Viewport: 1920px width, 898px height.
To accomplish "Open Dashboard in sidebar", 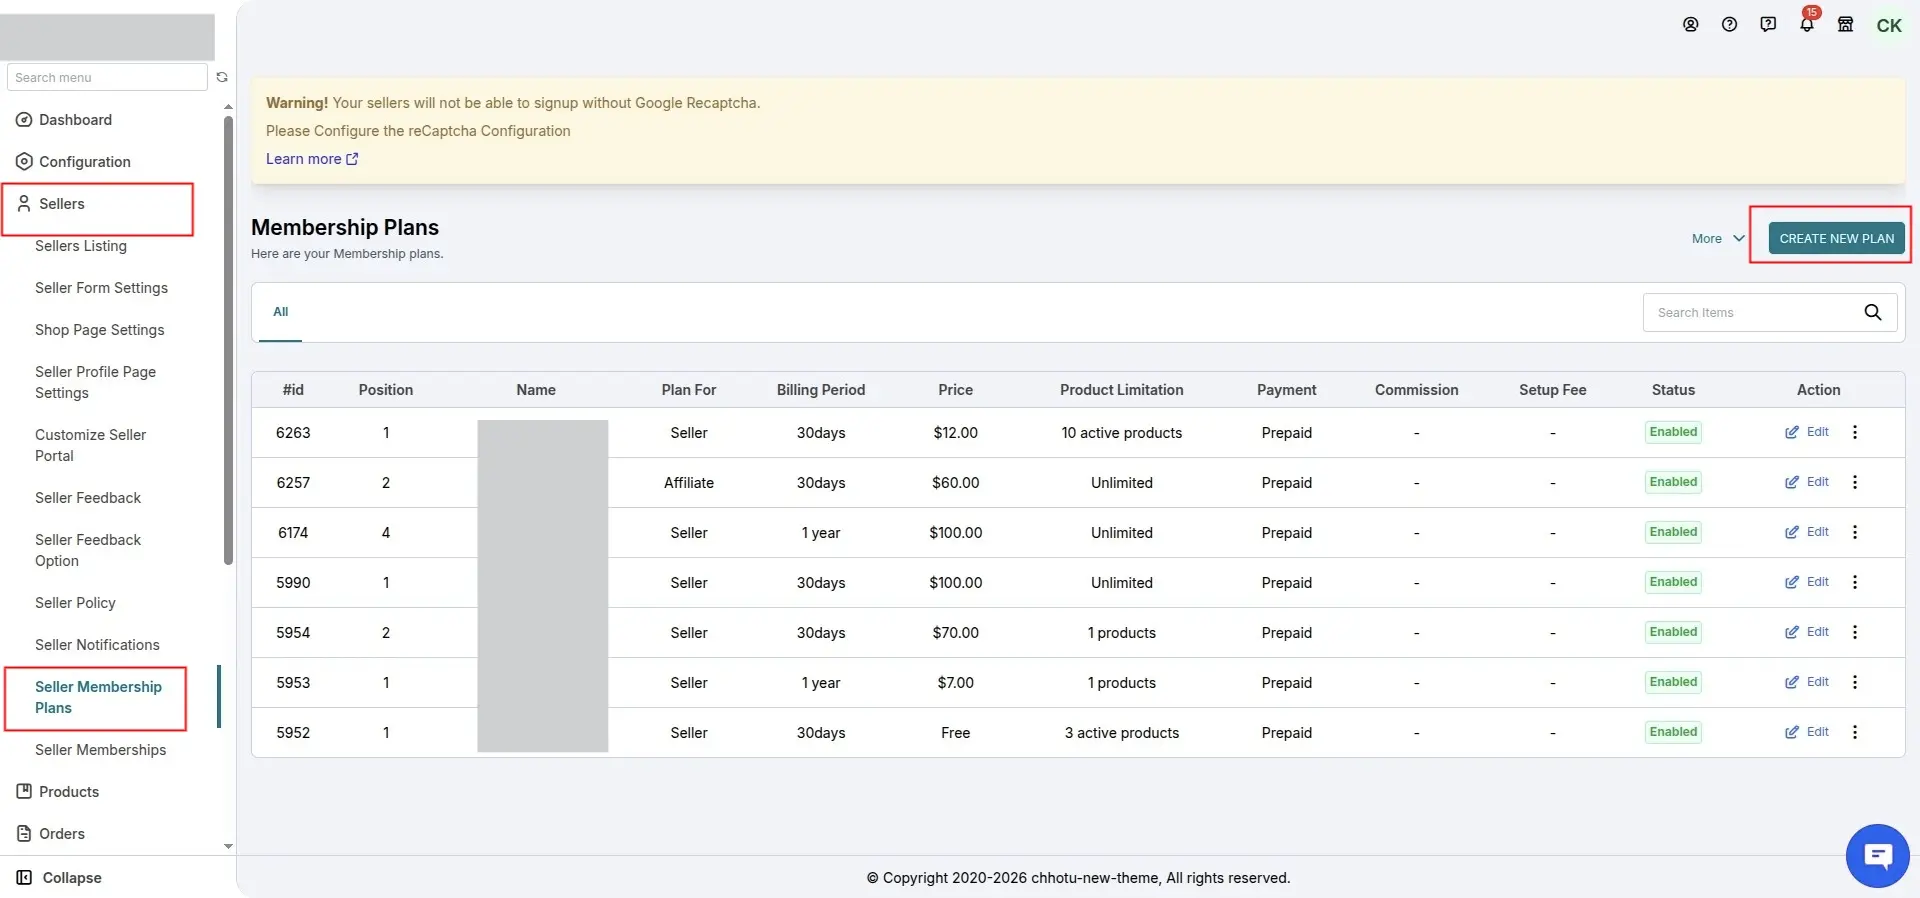I will (x=64, y=120).
